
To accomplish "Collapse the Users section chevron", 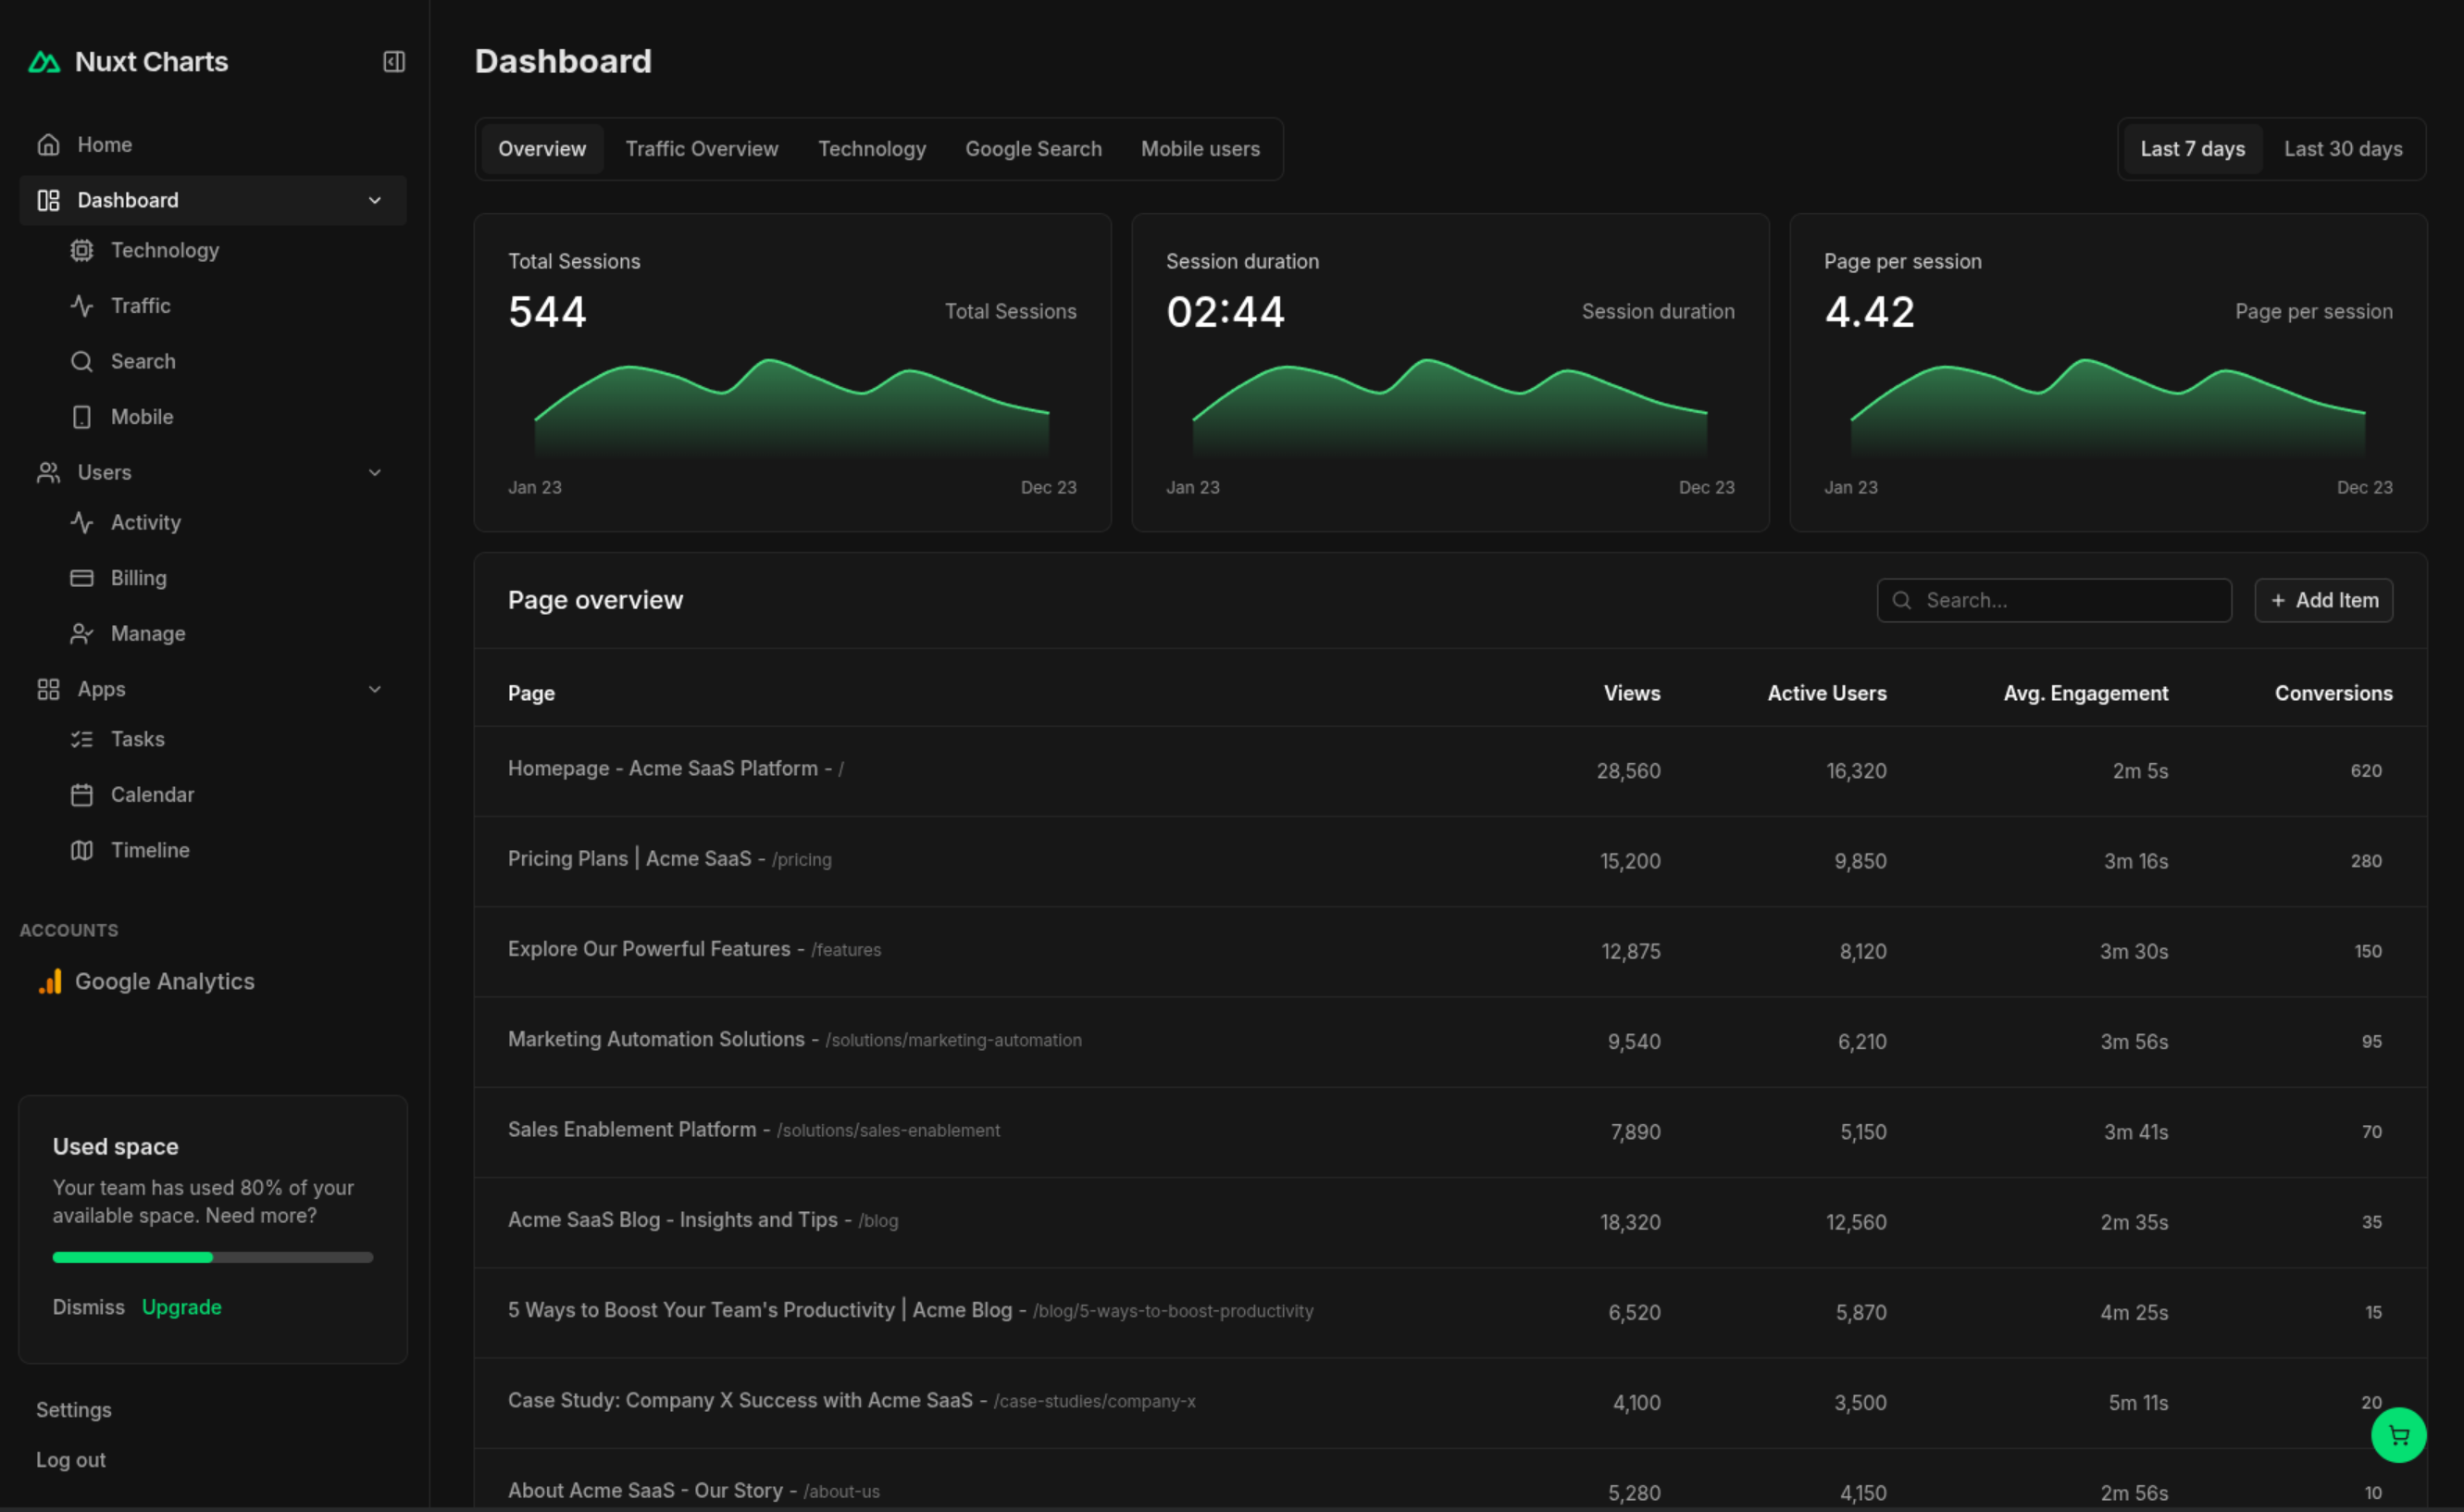I will point(375,472).
